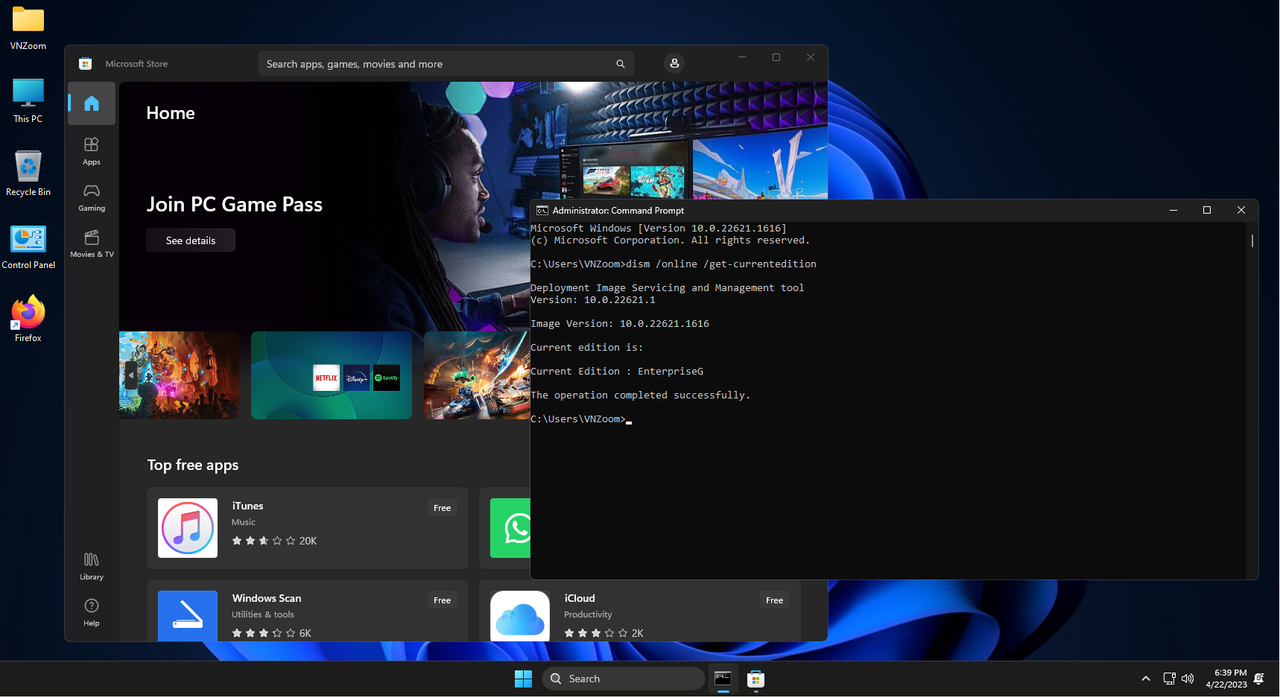Viewport: 1280px width, 697px height.
Task: Click The operation completed successfully line
Action: [x=640, y=395]
